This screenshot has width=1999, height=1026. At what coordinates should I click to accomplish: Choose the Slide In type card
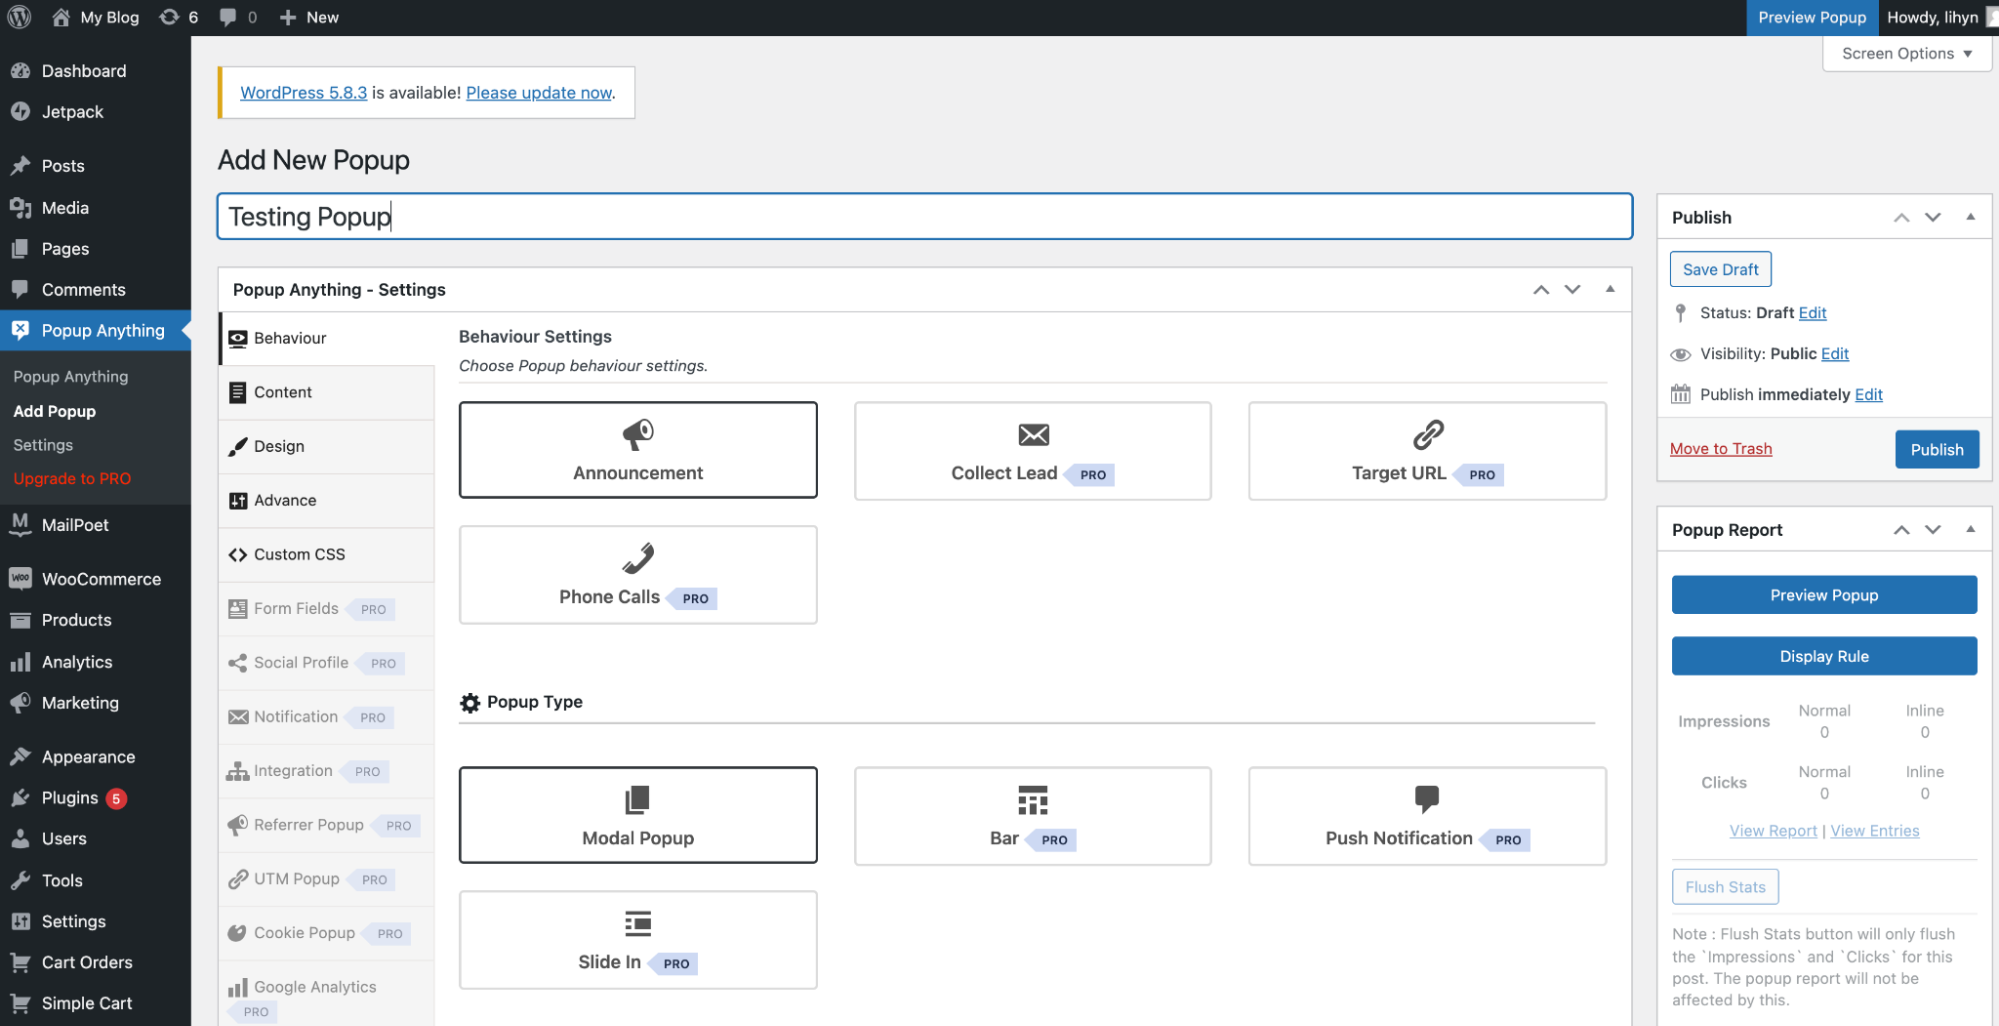click(x=638, y=940)
